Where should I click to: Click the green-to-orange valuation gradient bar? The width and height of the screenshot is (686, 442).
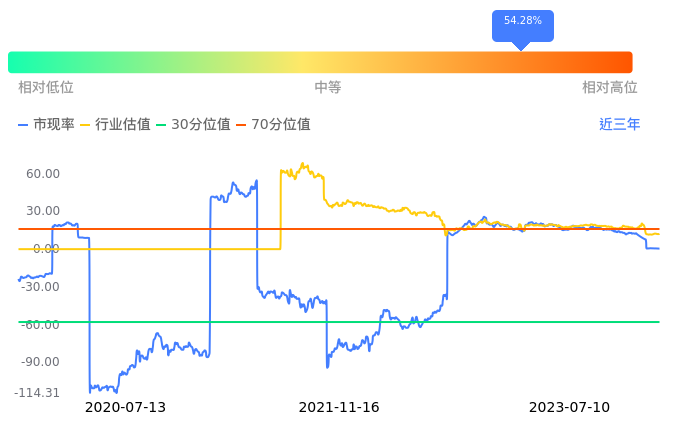tap(320, 62)
